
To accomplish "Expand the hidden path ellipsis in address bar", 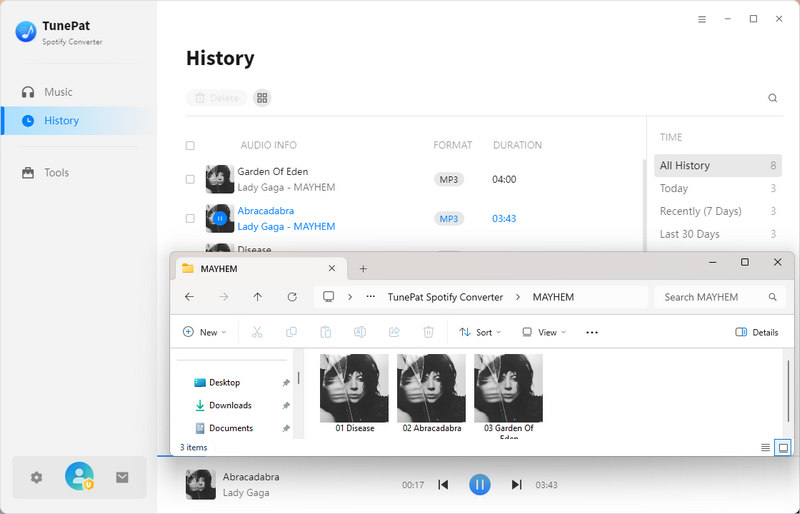I will (x=371, y=297).
